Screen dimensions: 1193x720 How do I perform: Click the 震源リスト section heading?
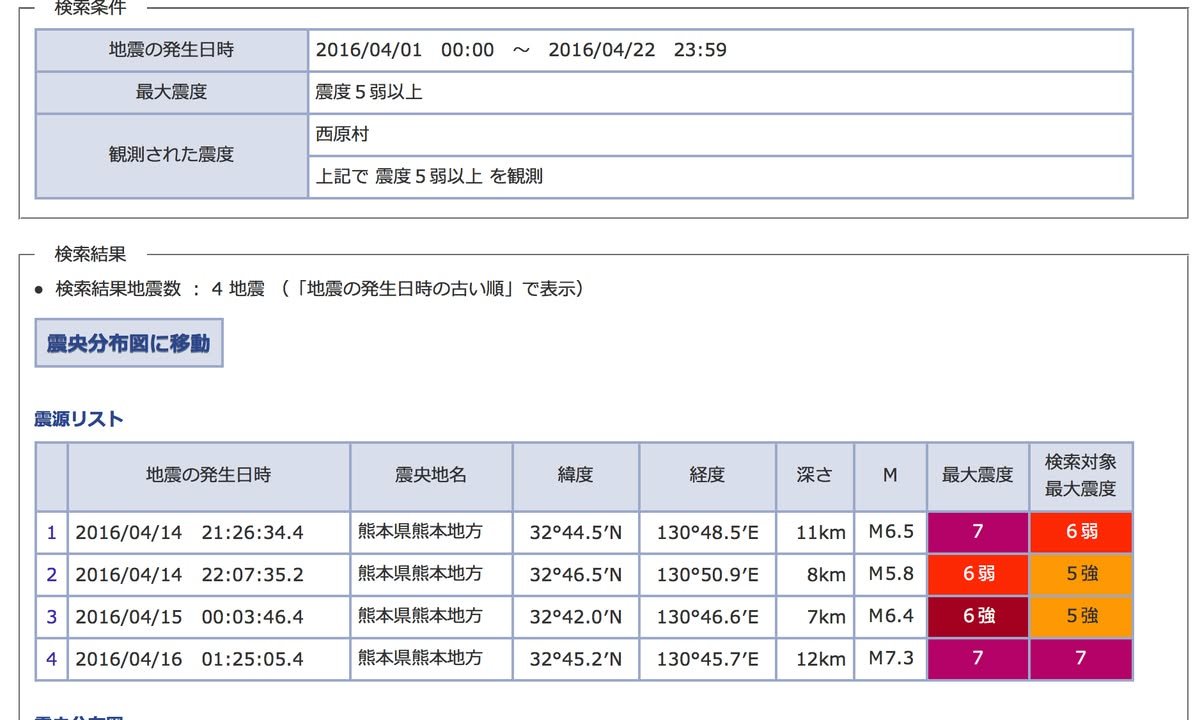79,419
